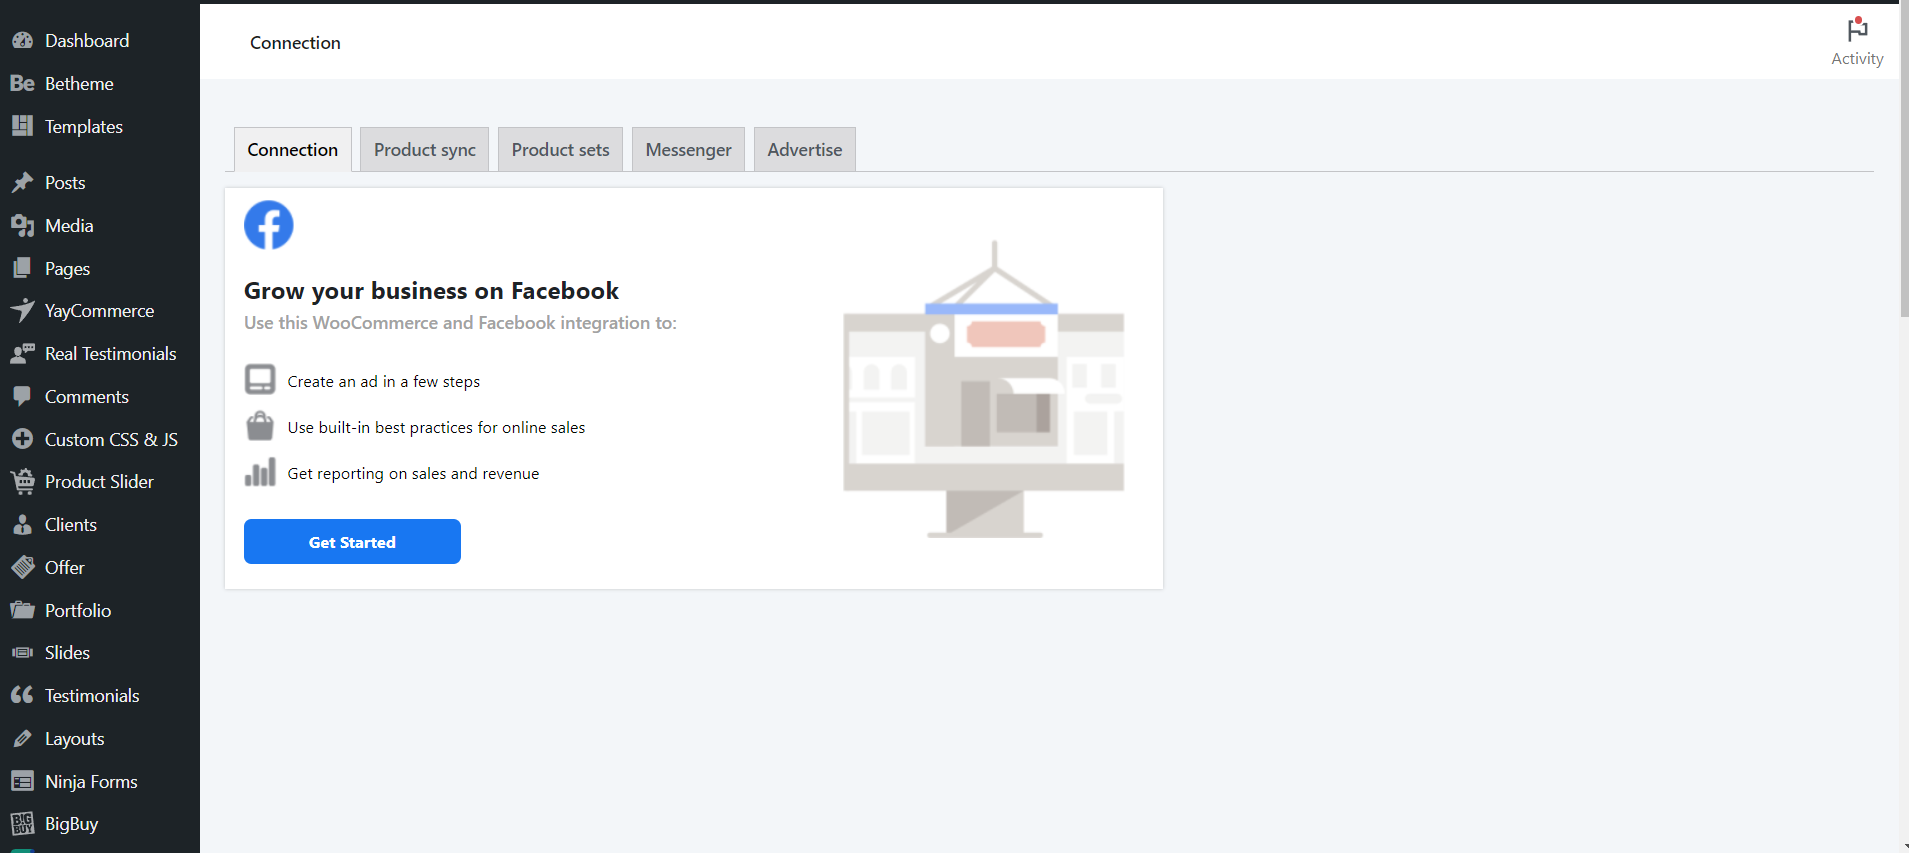
Task: Open BigBuy menu label
Action: (x=71, y=824)
